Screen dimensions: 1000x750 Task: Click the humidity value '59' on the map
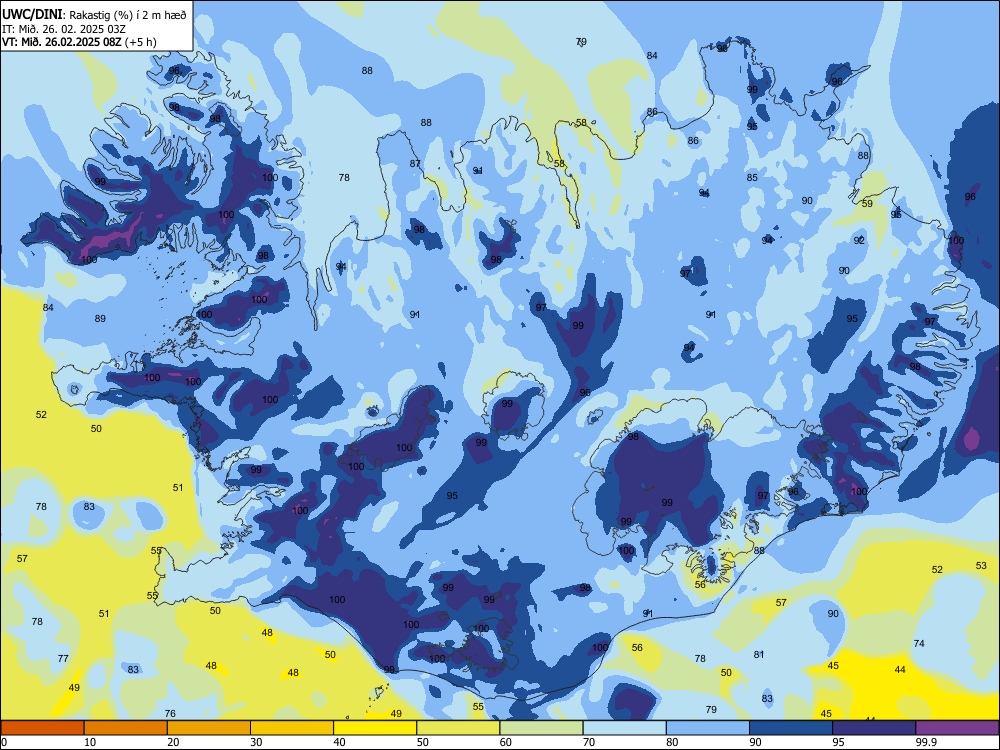(867, 203)
